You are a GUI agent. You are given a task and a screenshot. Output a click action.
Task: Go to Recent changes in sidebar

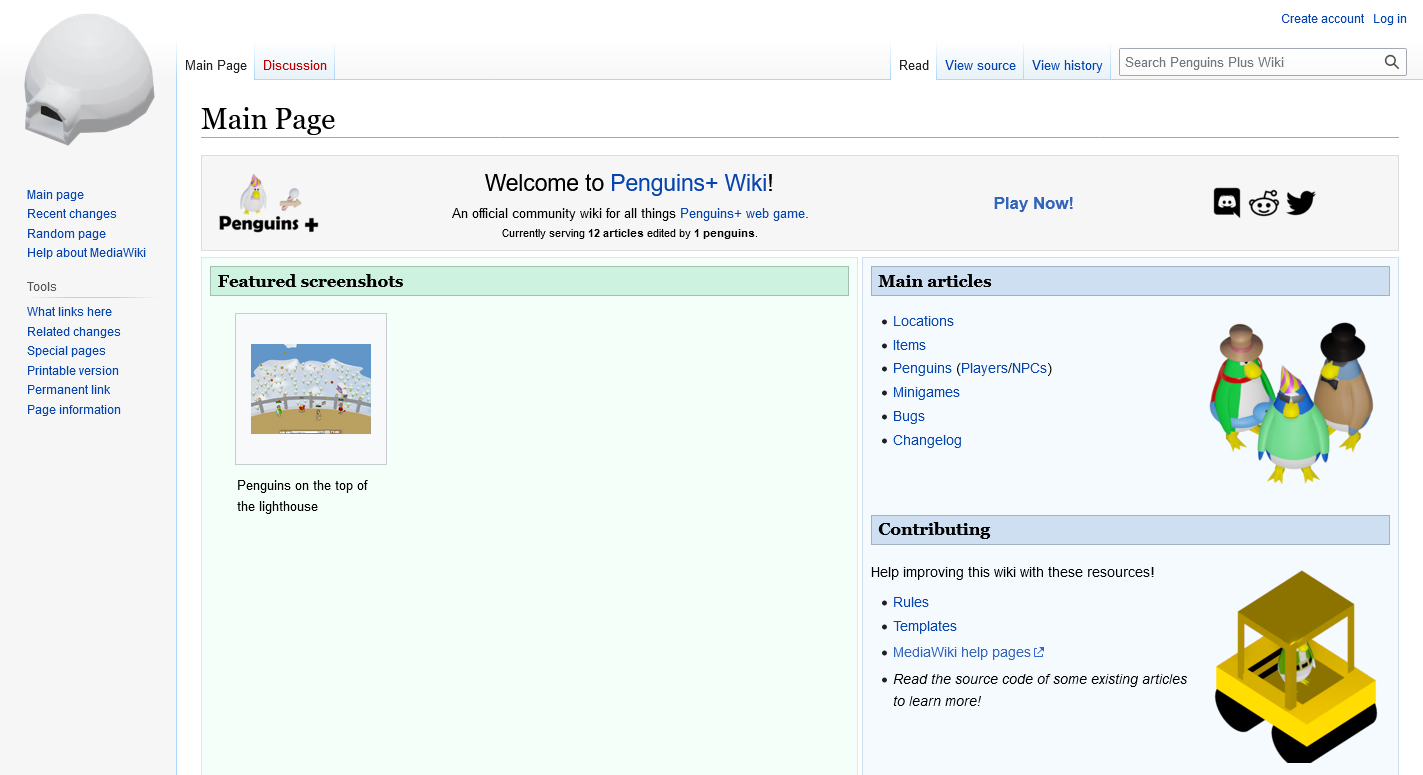tap(72, 214)
